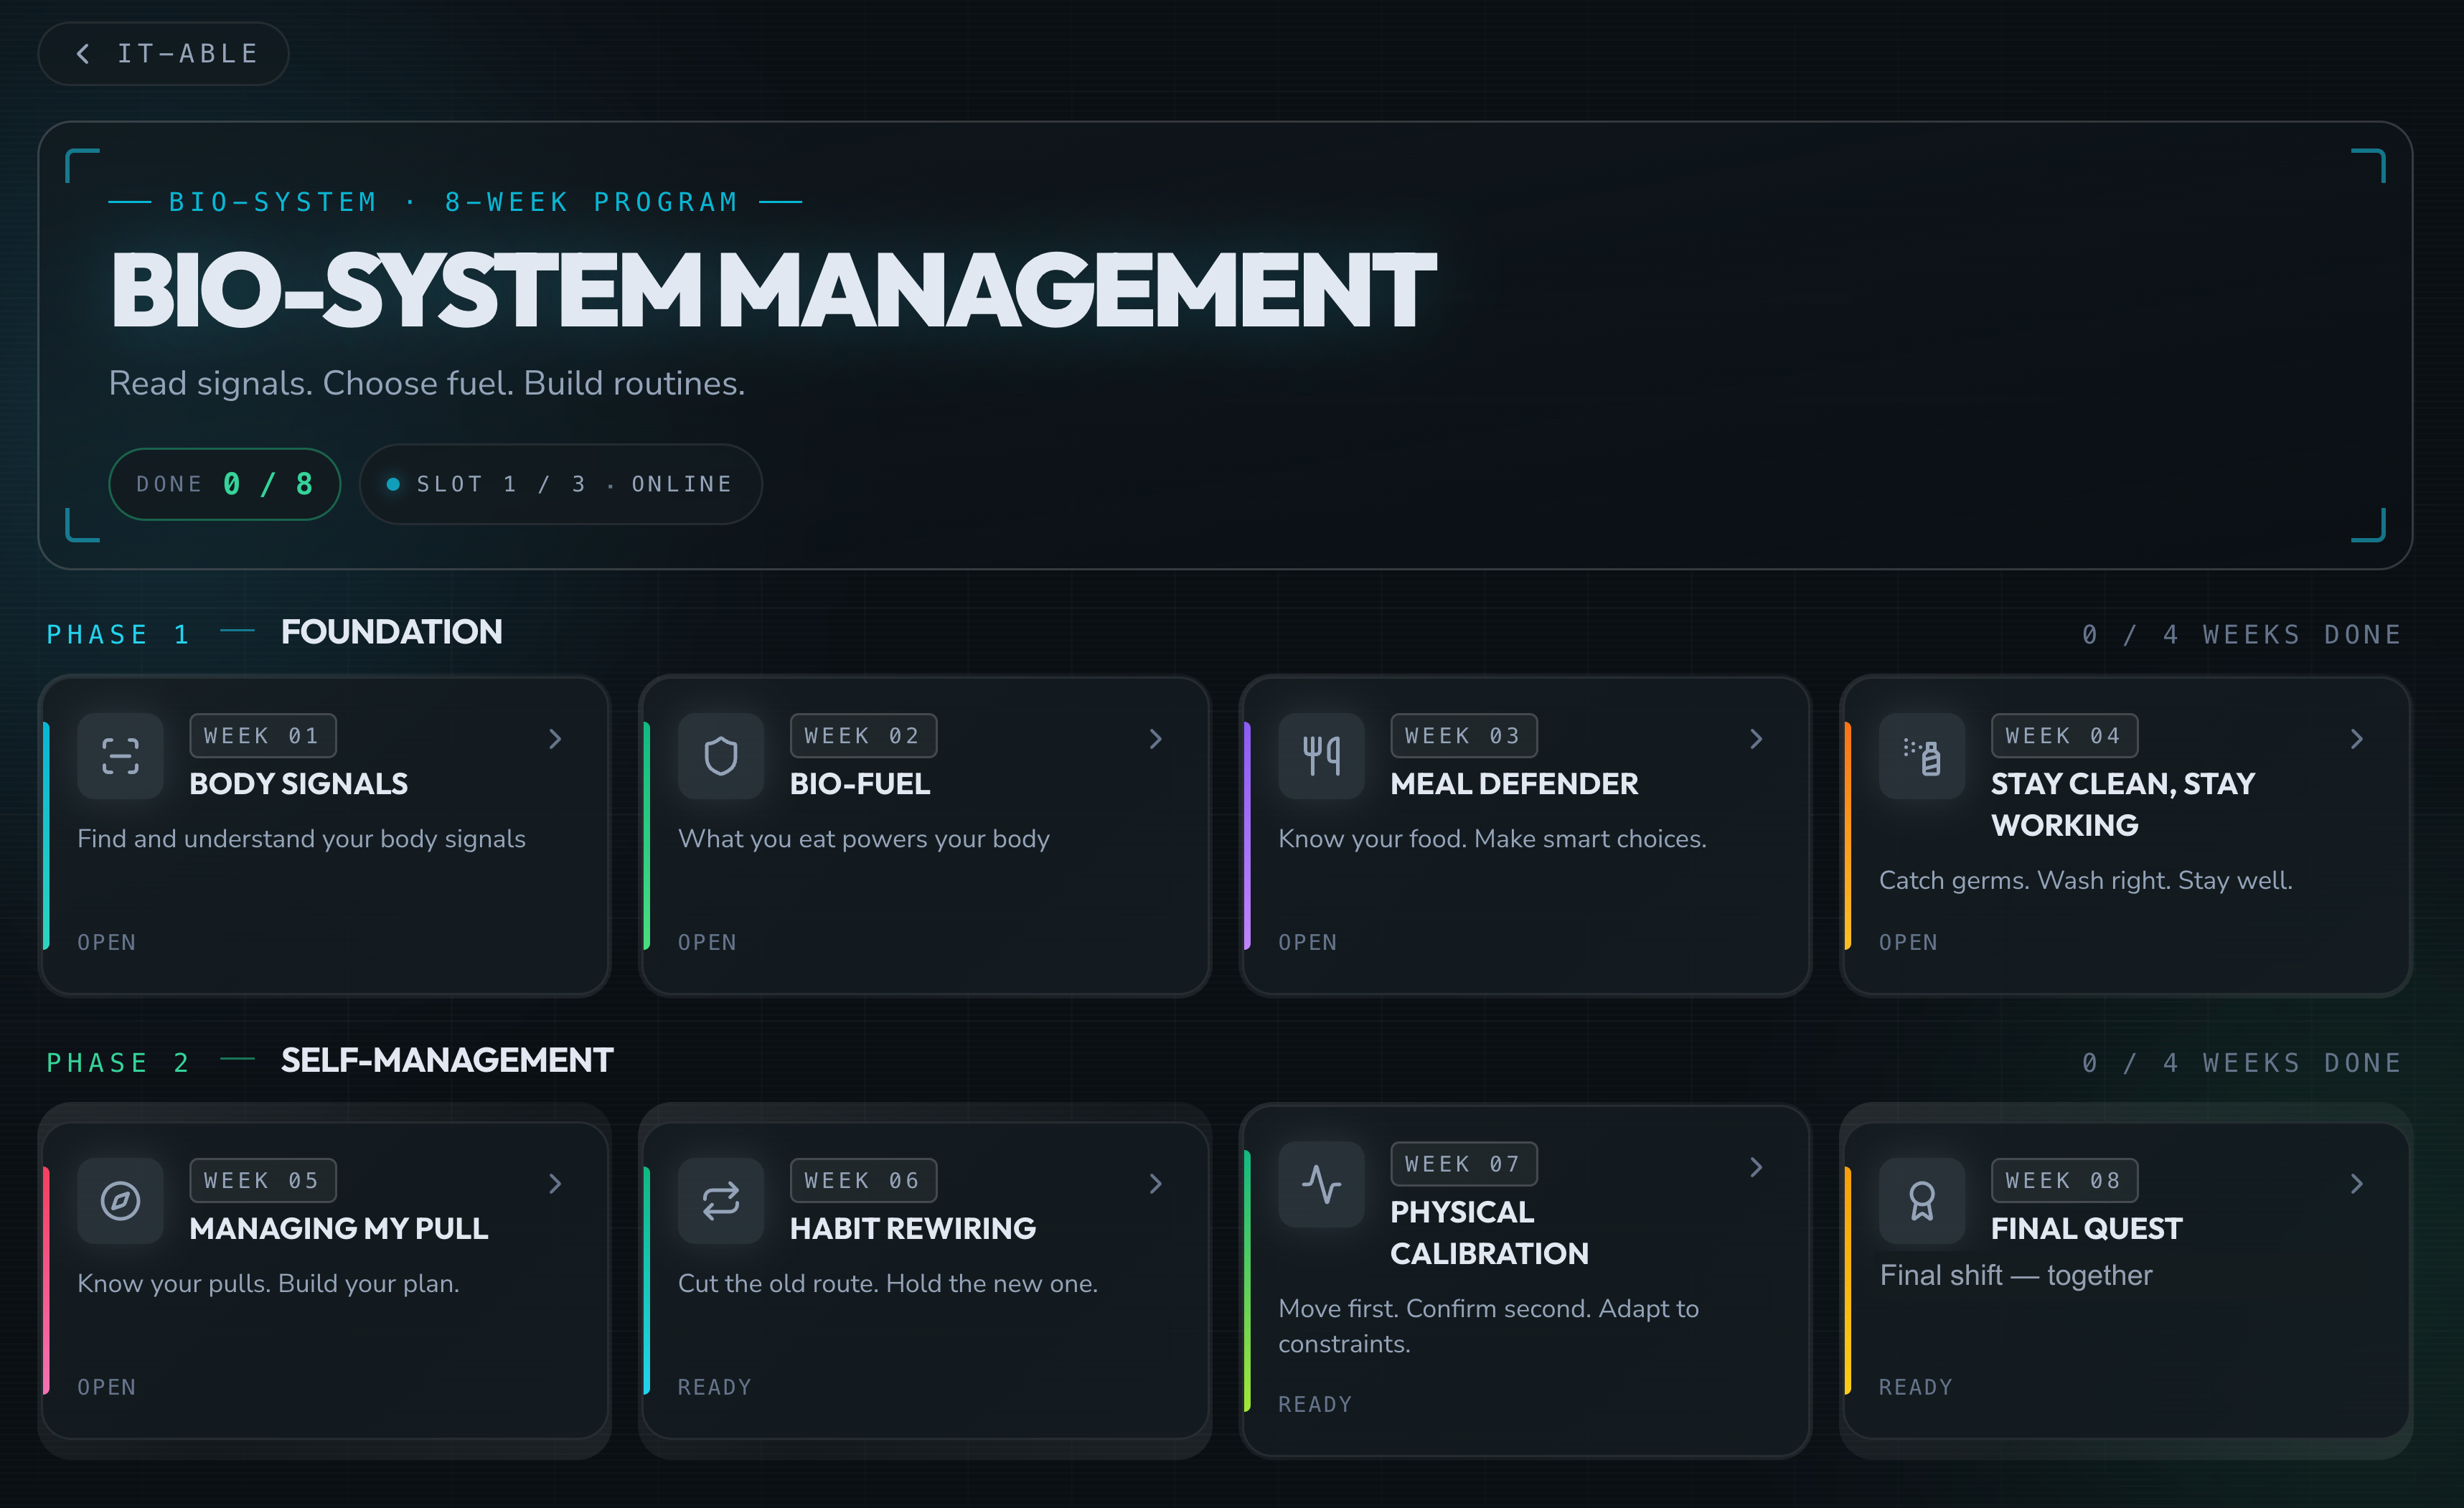Screen dimensions: 2464x1508
Task: Go back via the IT-ABLE button
Action: click(x=163, y=53)
